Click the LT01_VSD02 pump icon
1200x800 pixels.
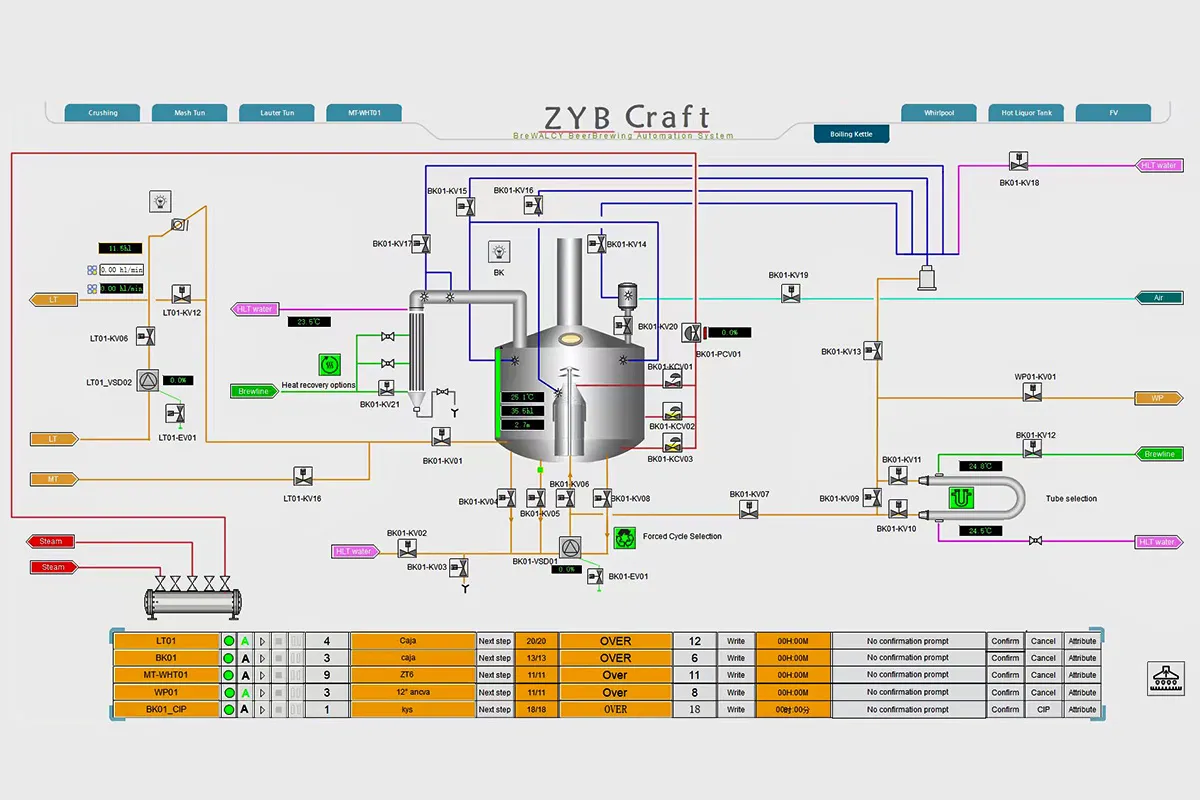click(x=148, y=381)
